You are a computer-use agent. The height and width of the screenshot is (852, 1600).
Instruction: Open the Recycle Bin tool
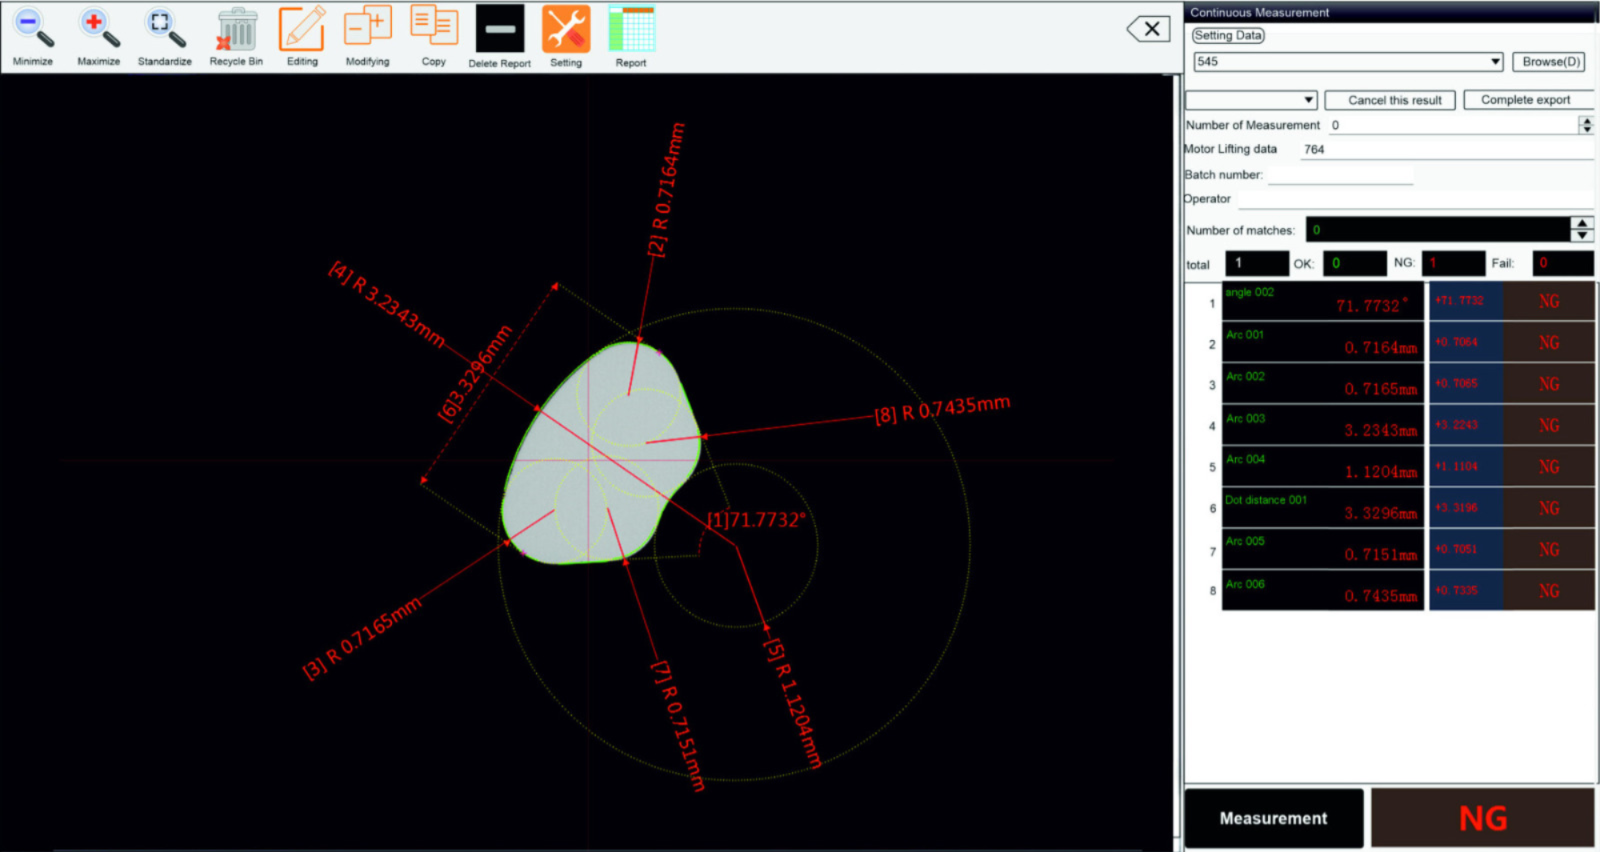click(236, 30)
